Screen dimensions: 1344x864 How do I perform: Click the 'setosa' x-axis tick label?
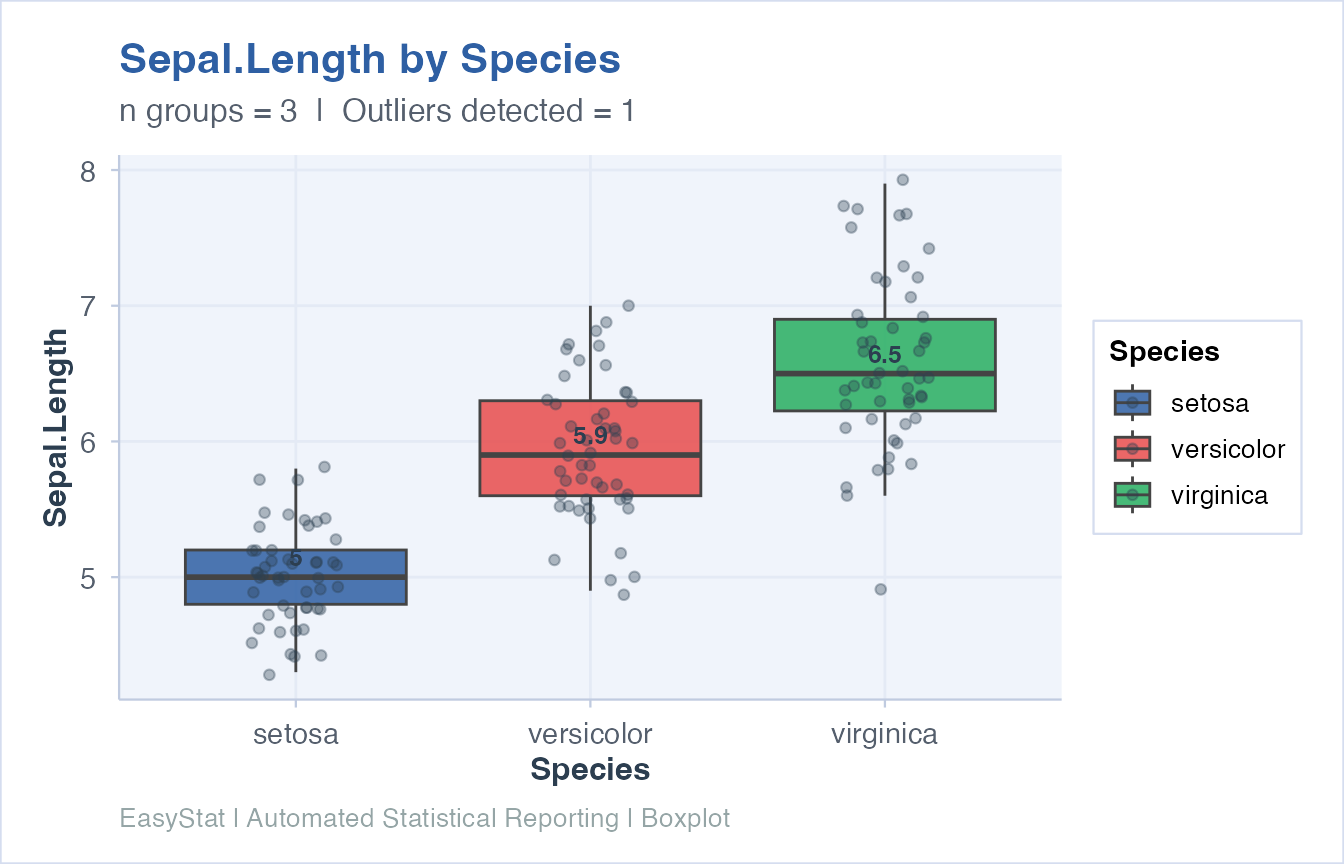tap(296, 735)
